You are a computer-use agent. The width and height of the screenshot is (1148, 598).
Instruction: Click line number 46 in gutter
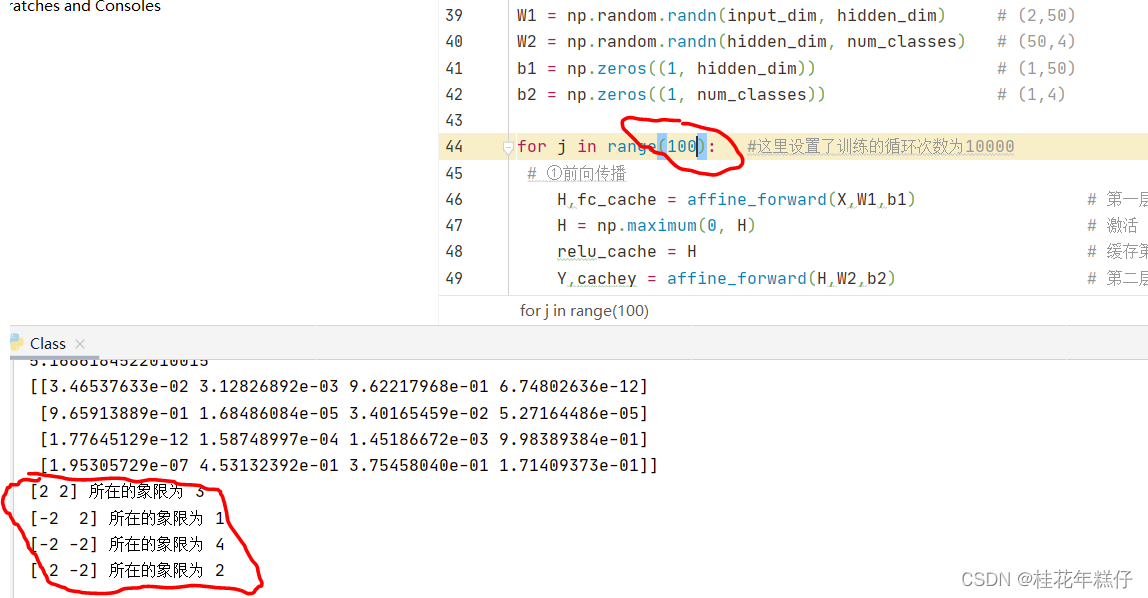454,199
